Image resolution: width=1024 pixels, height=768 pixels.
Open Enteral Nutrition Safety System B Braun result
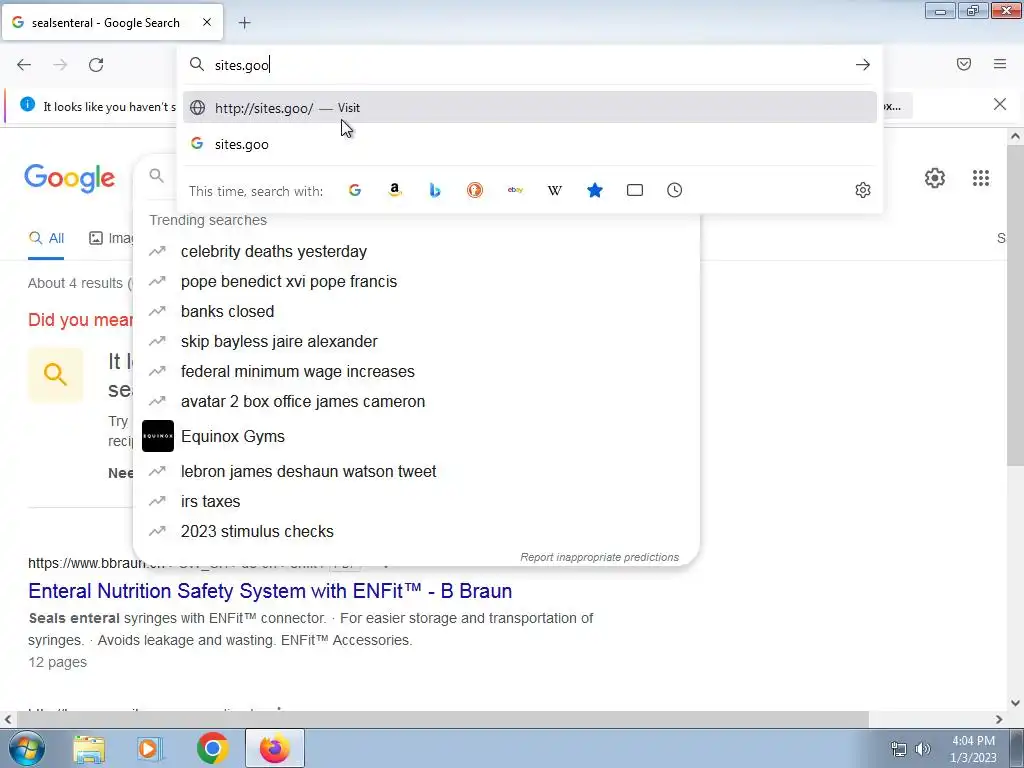pyautogui.click(x=270, y=591)
